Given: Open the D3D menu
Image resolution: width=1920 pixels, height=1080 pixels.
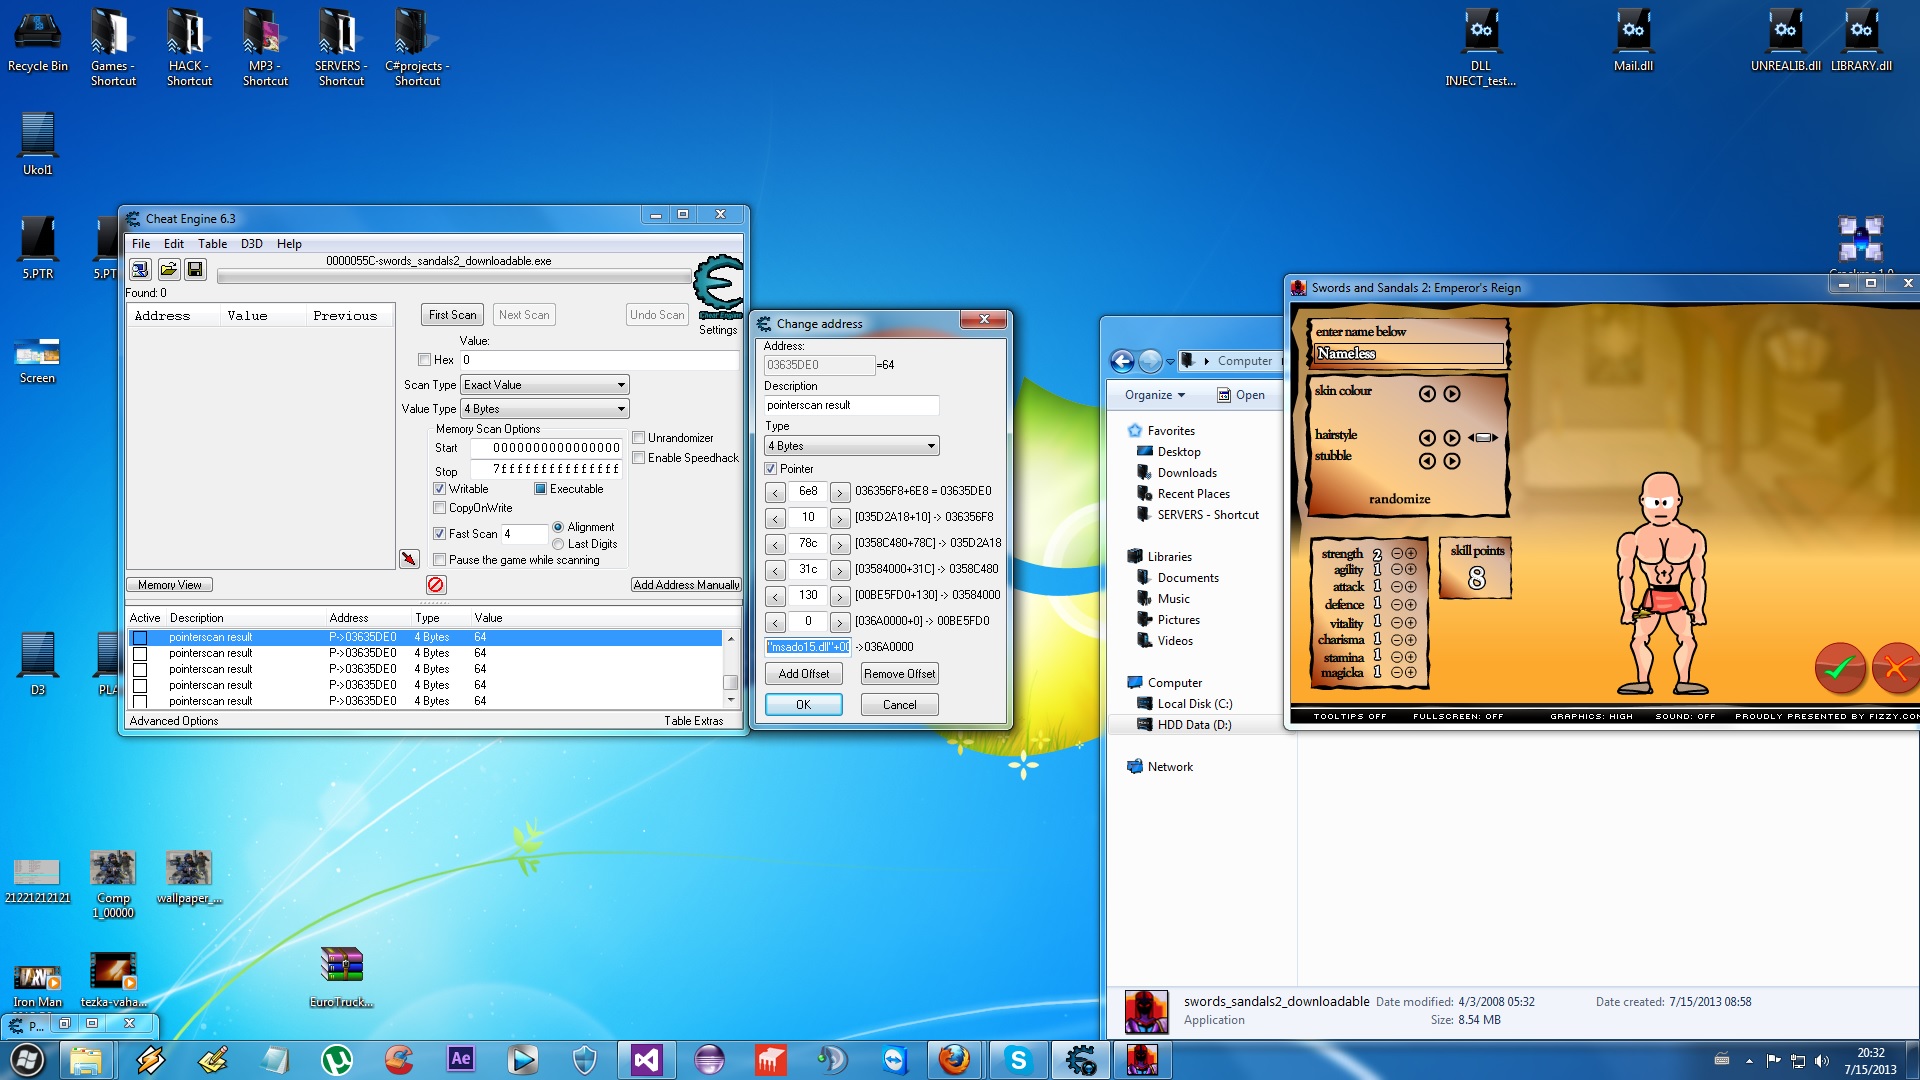Looking at the screenshot, I should (x=251, y=244).
